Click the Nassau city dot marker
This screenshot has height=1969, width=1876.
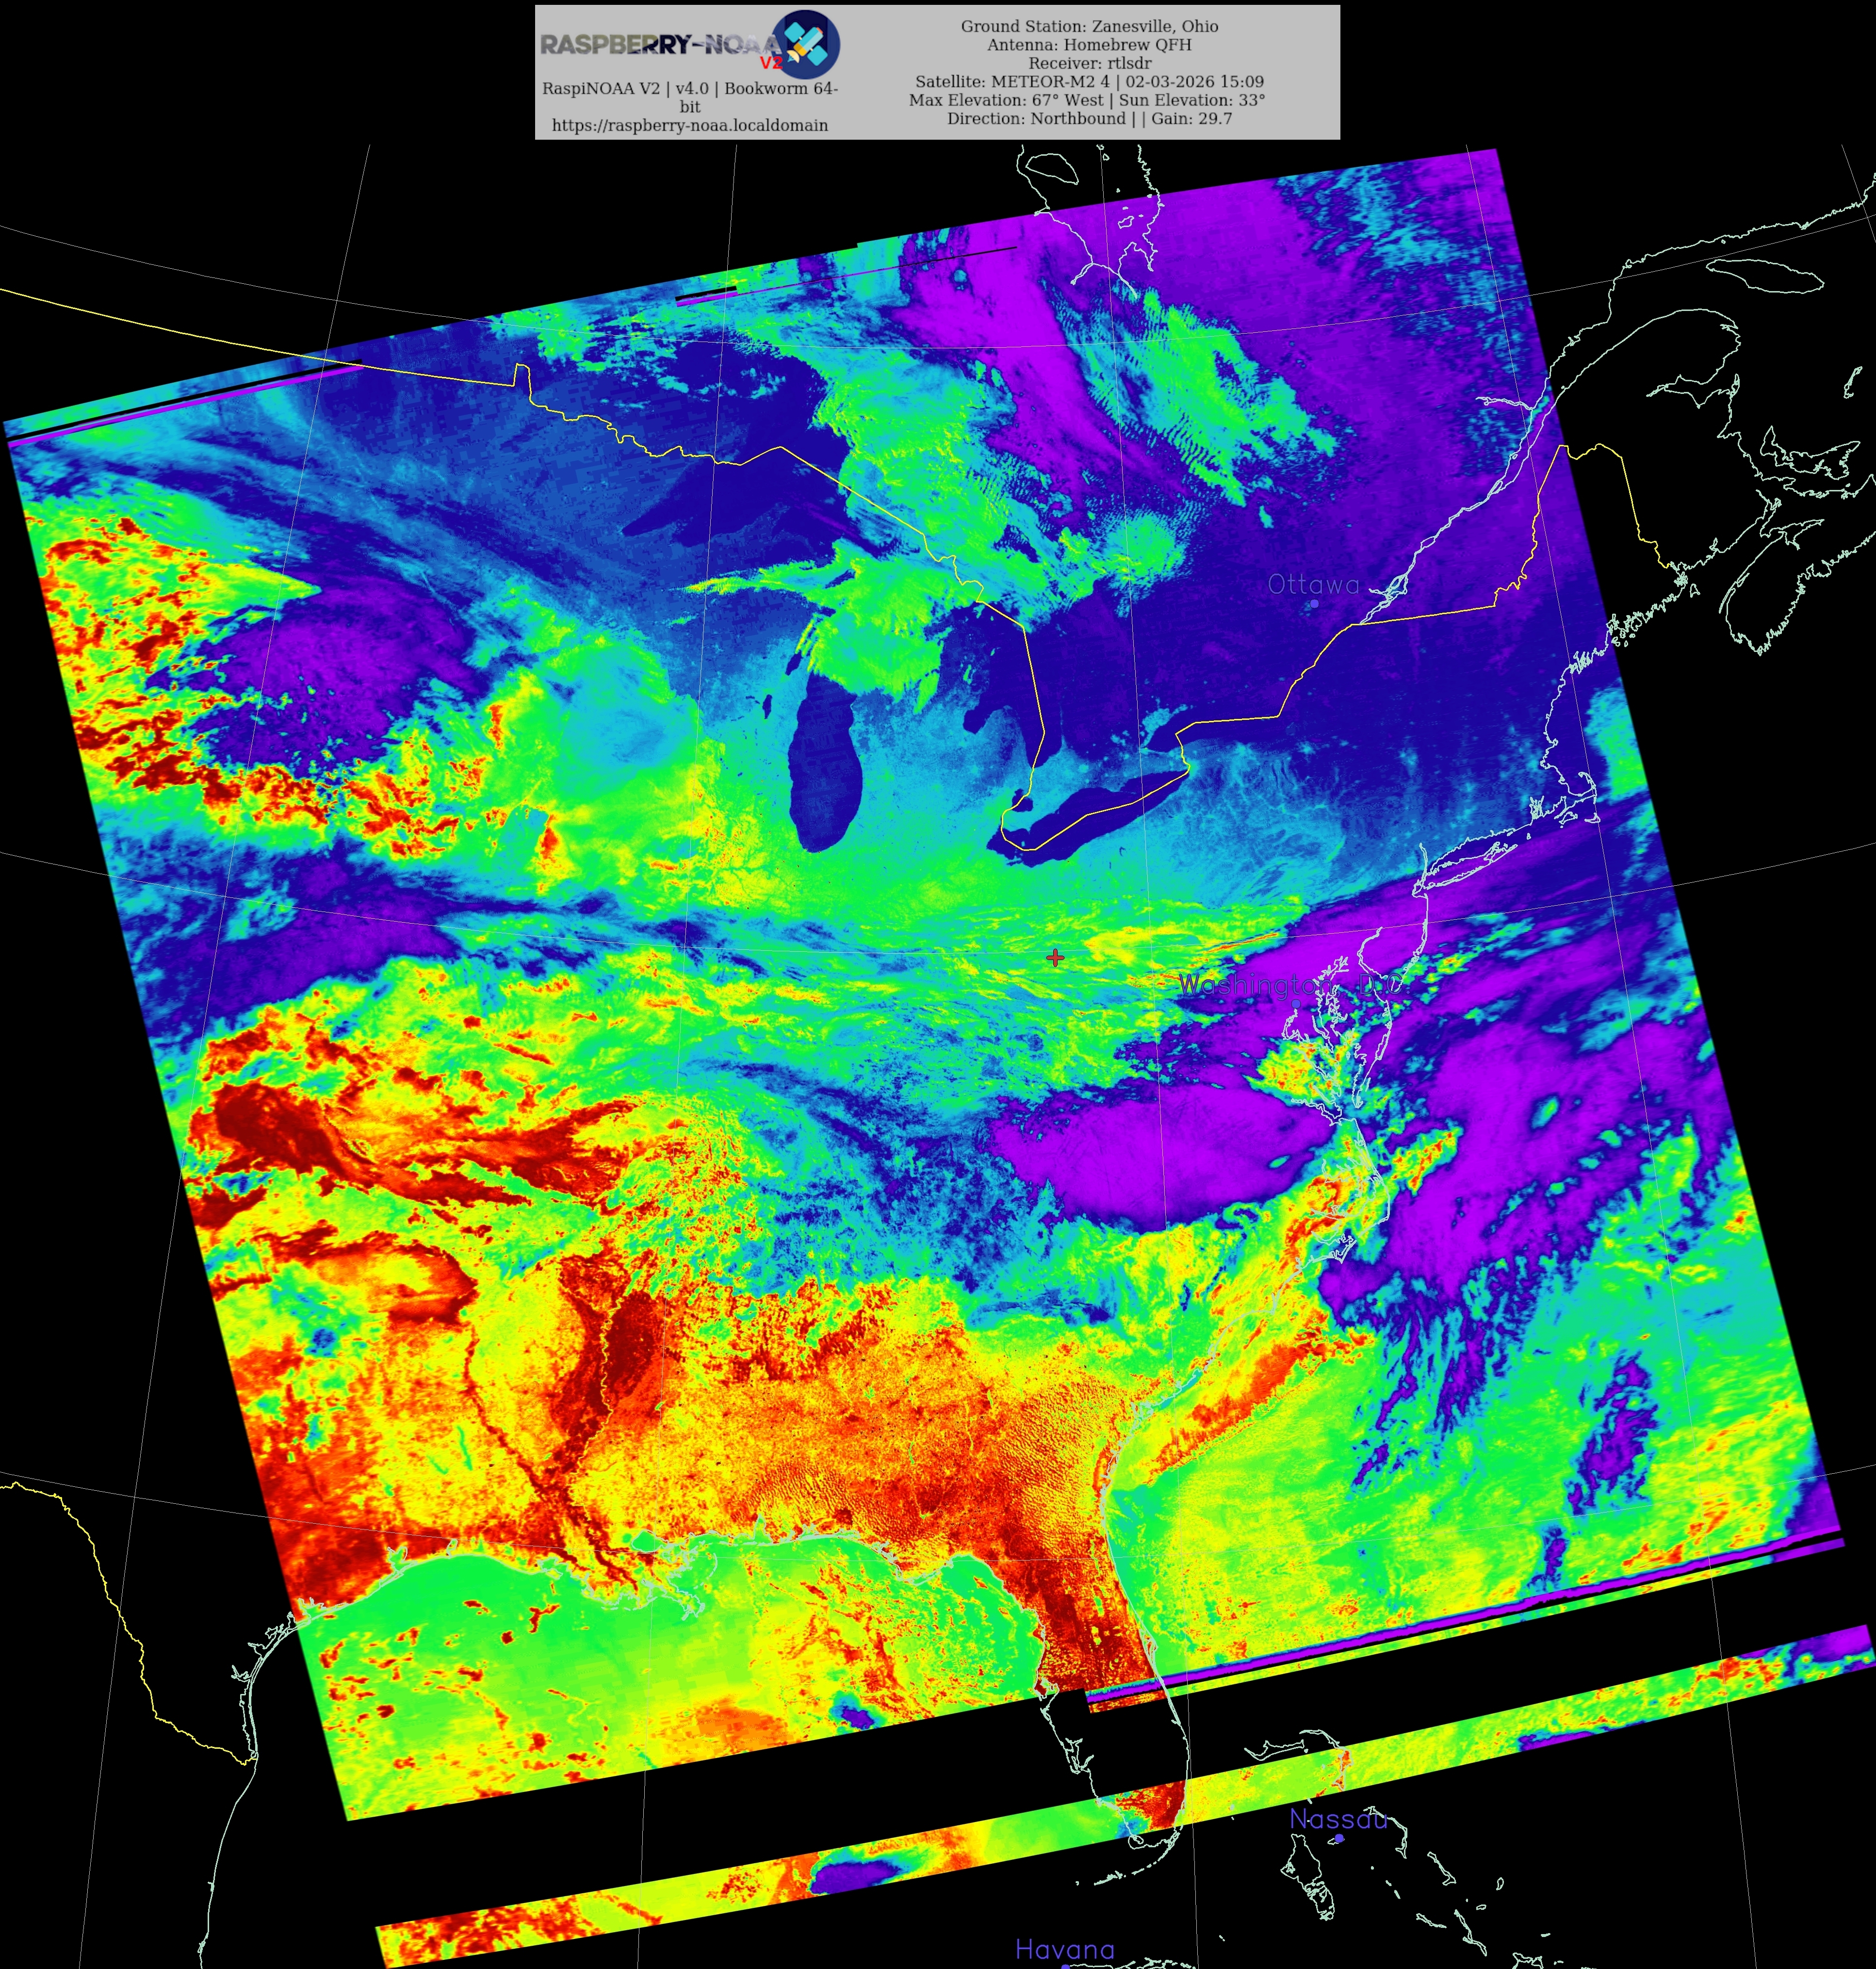pyautogui.click(x=1339, y=1838)
